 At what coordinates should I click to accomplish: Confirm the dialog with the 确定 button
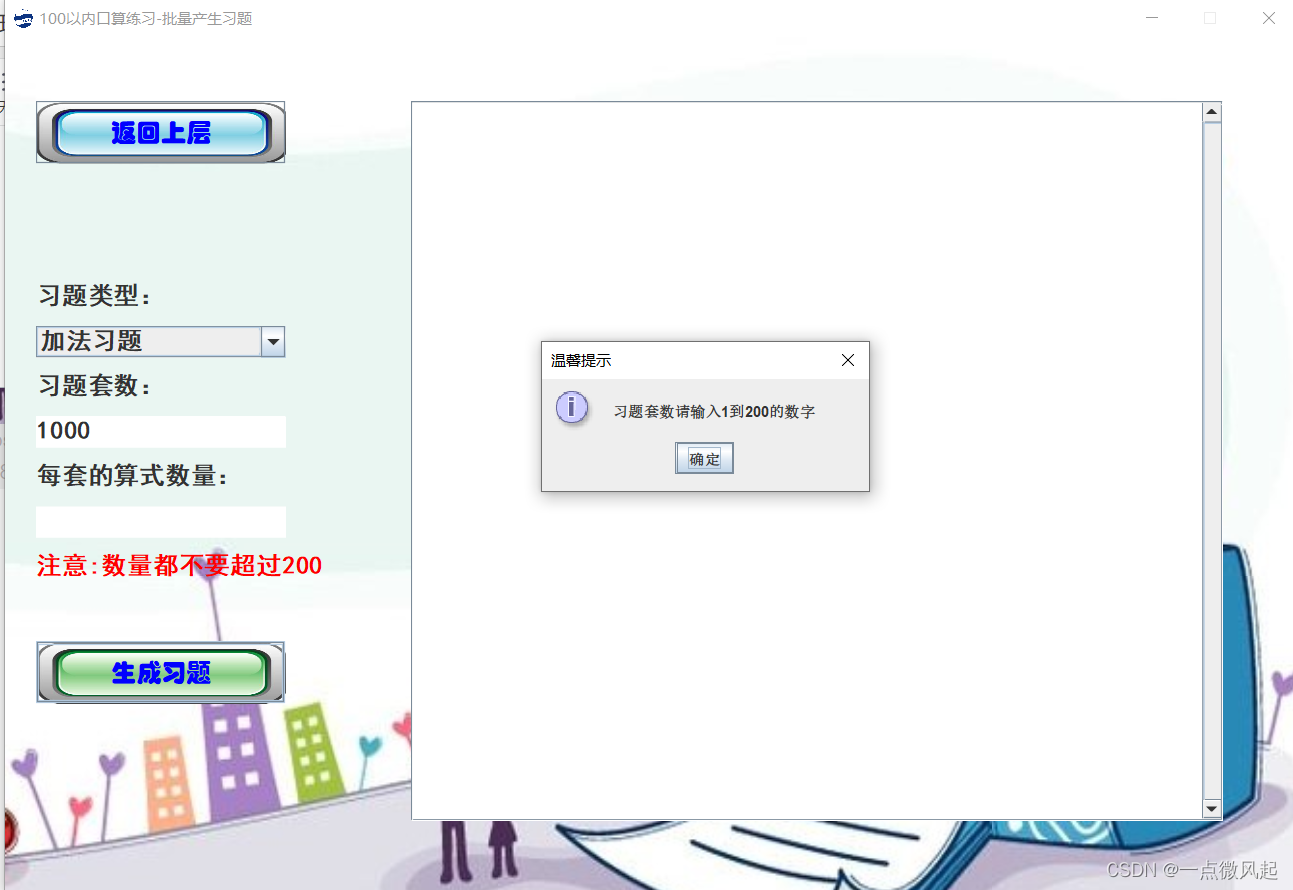tap(704, 458)
